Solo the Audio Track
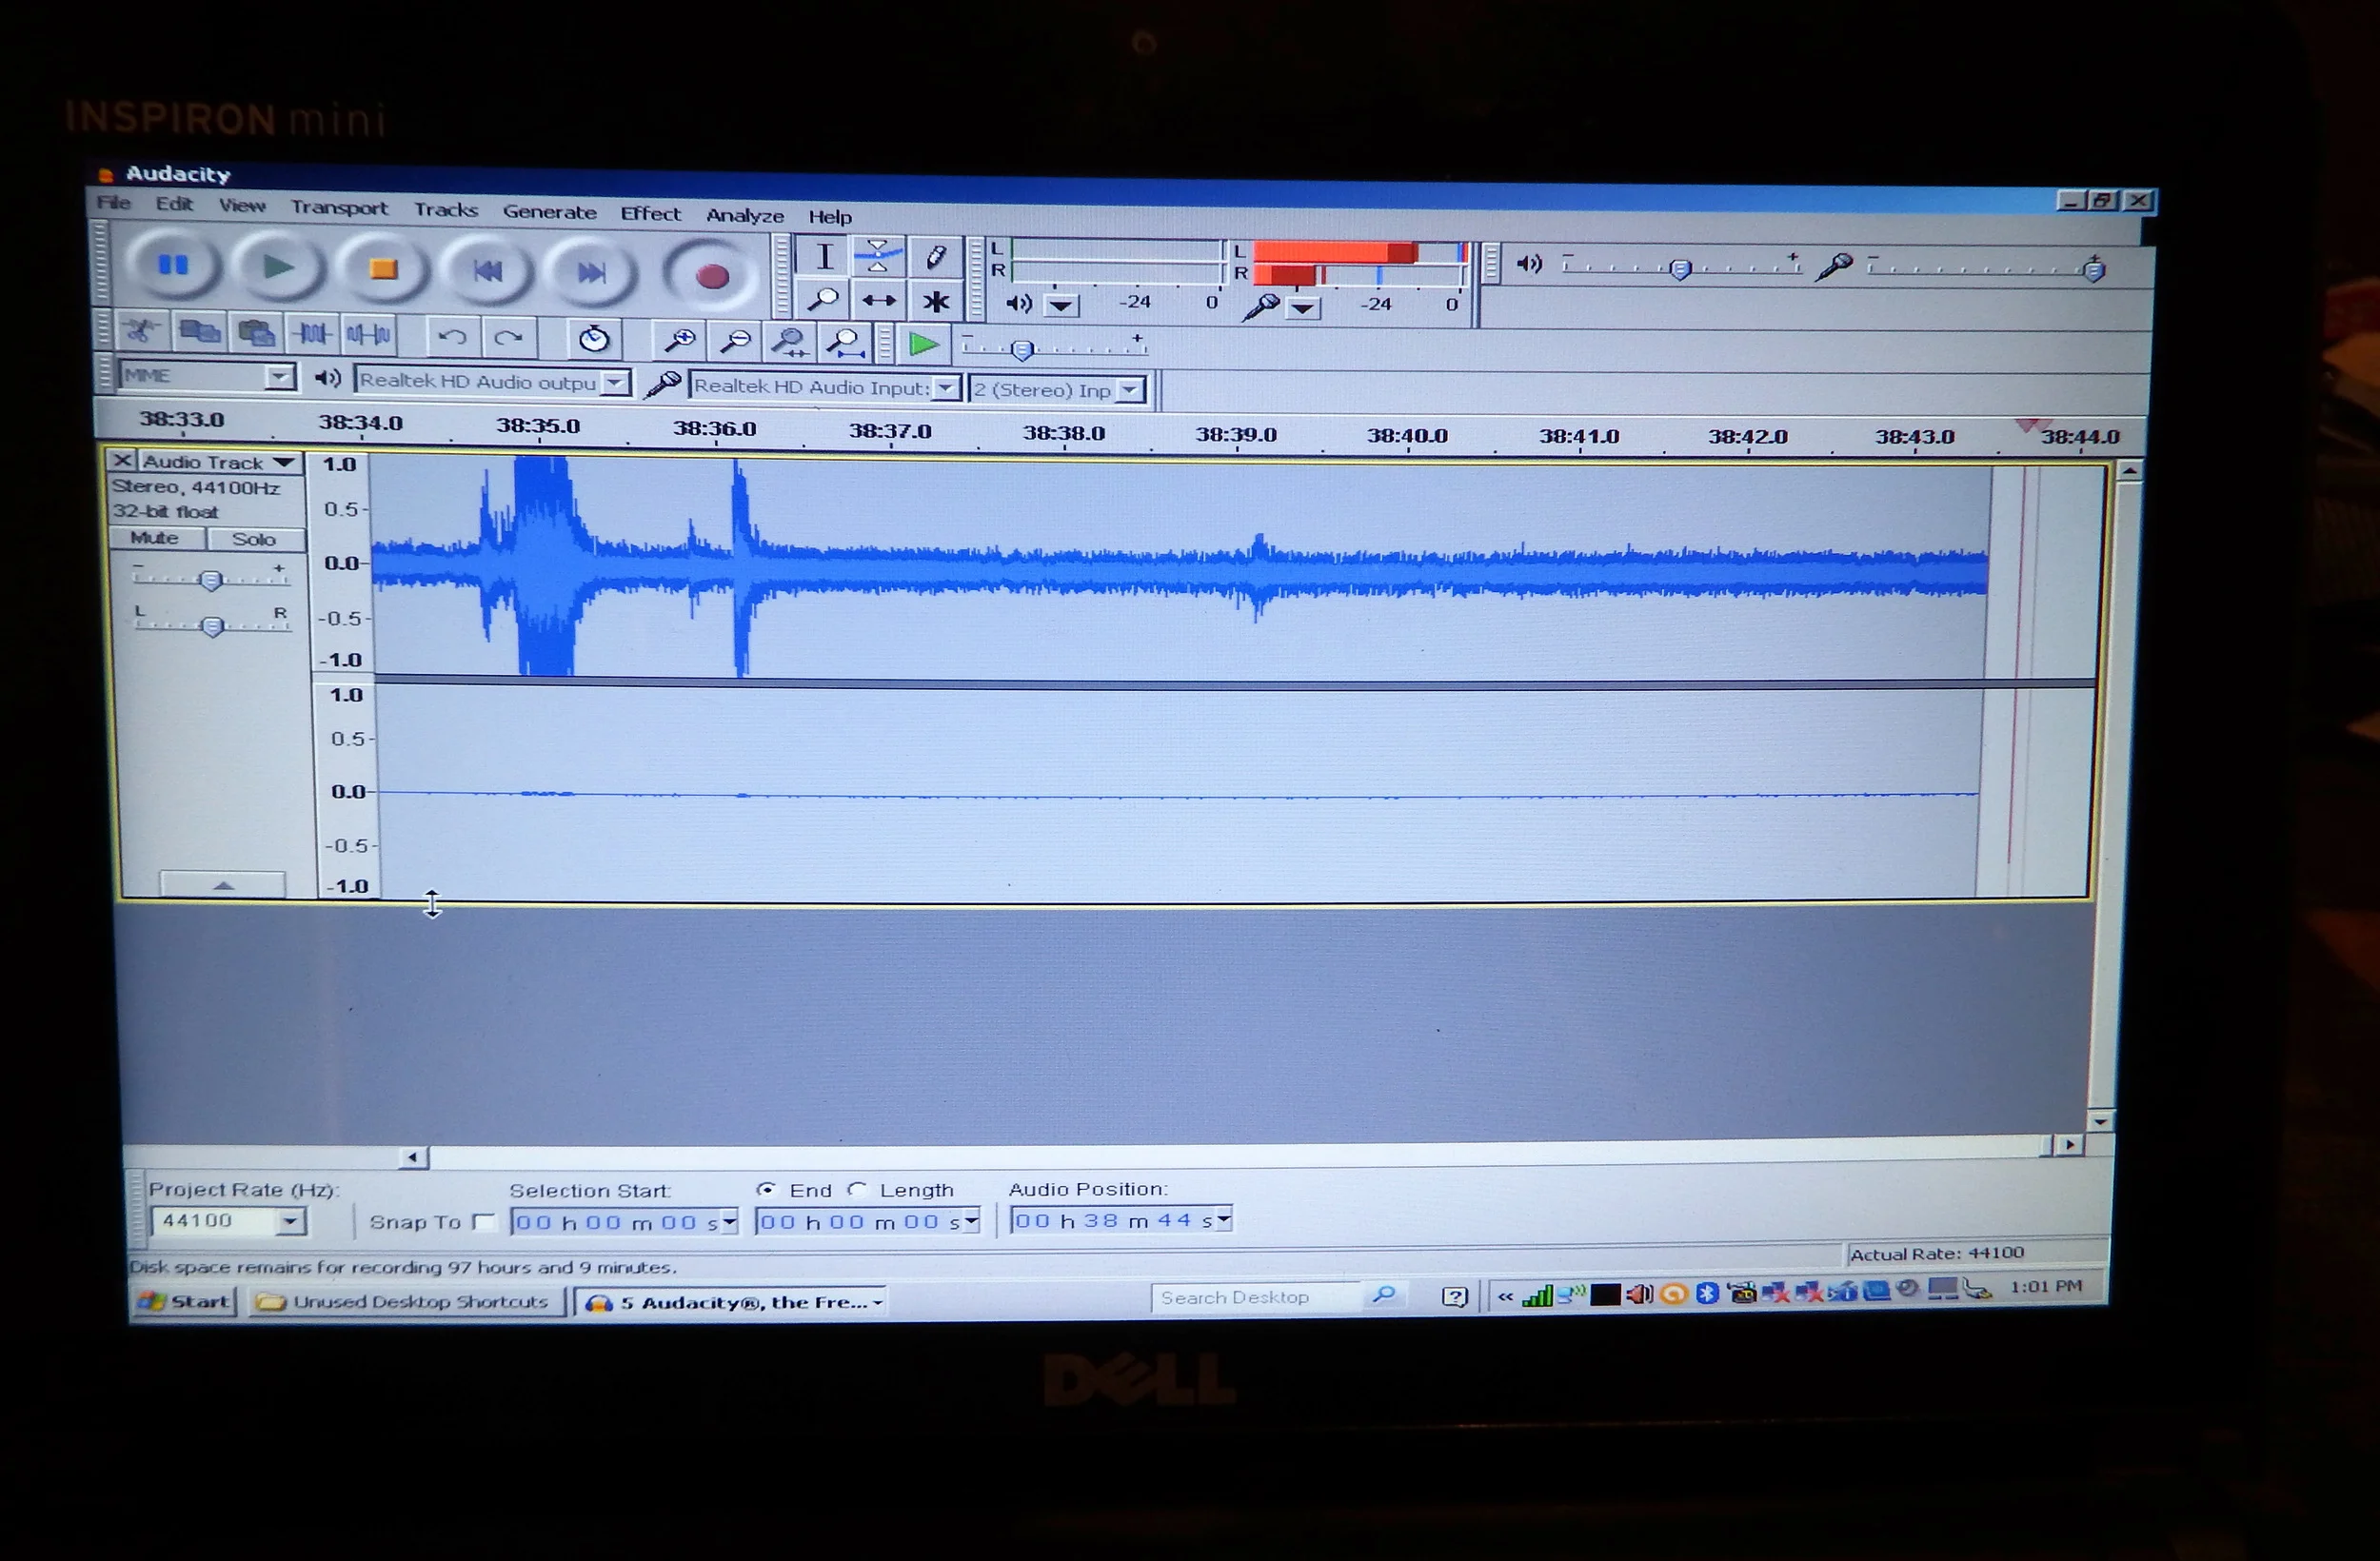Viewport: 2380px width, 1561px height. pos(254,540)
